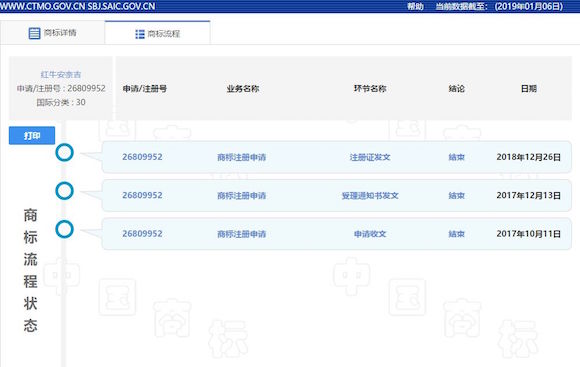This screenshot has height=367, width=580.
Task: Click 结束 in the 注册证发文 row
Action: click(x=456, y=157)
